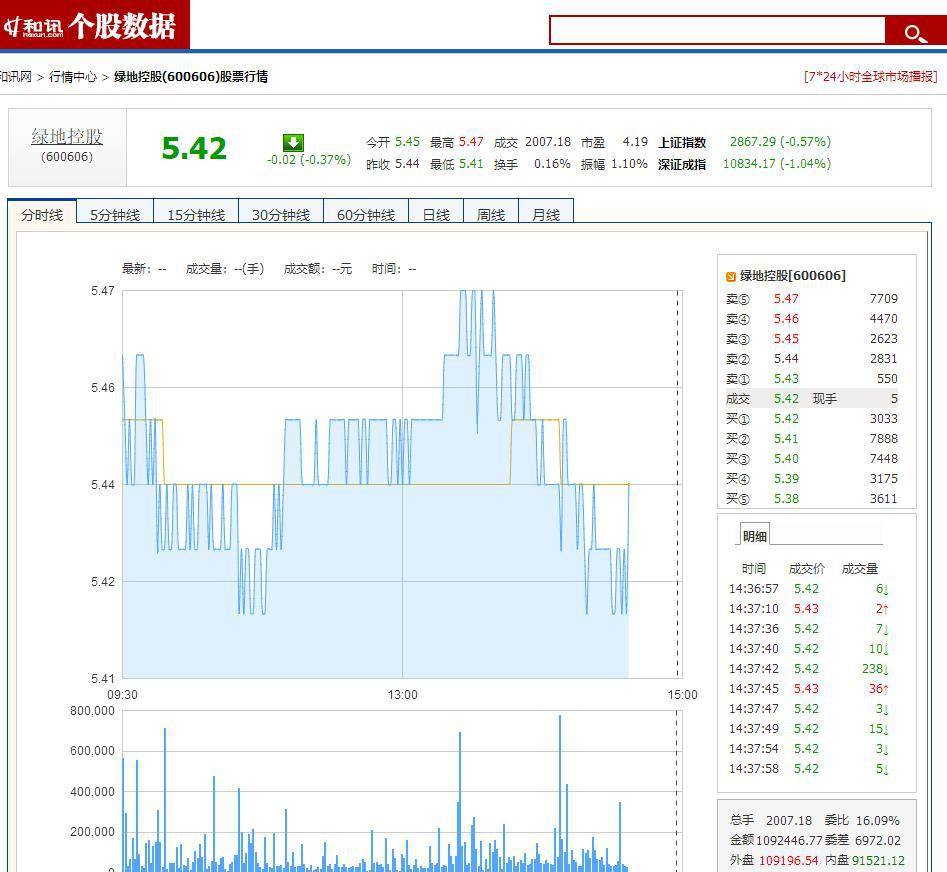Click the 买② 5.41 order row
Image resolution: width=947 pixels, height=872 pixels.
tap(812, 438)
